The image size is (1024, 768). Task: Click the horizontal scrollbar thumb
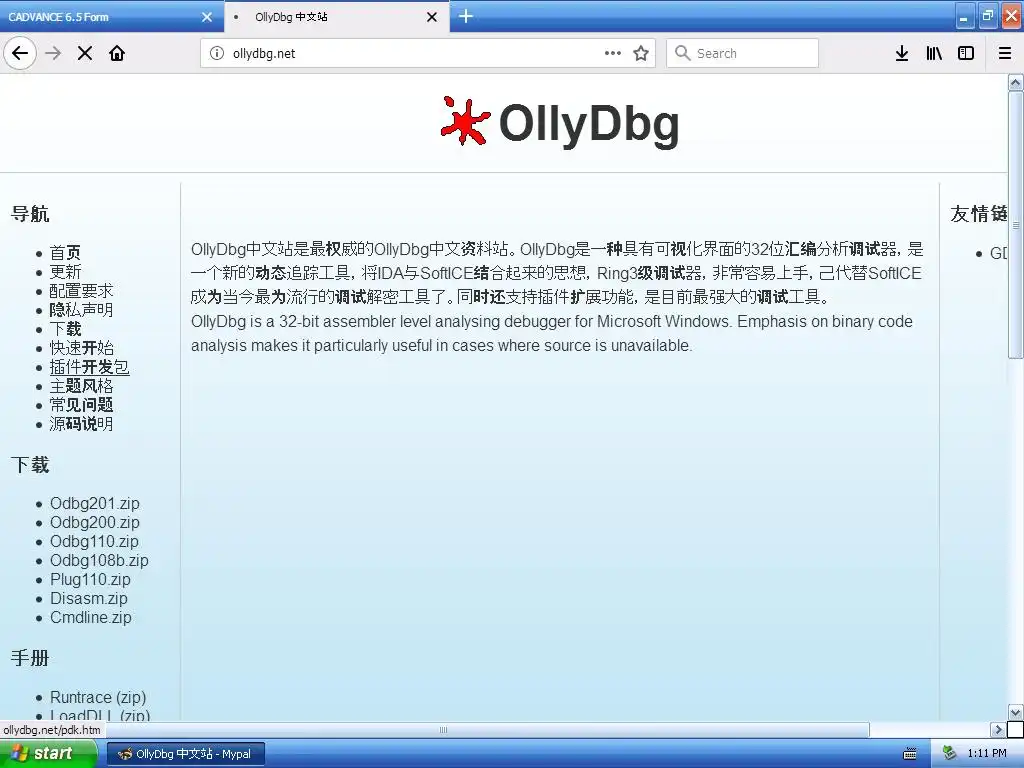[x=442, y=729]
